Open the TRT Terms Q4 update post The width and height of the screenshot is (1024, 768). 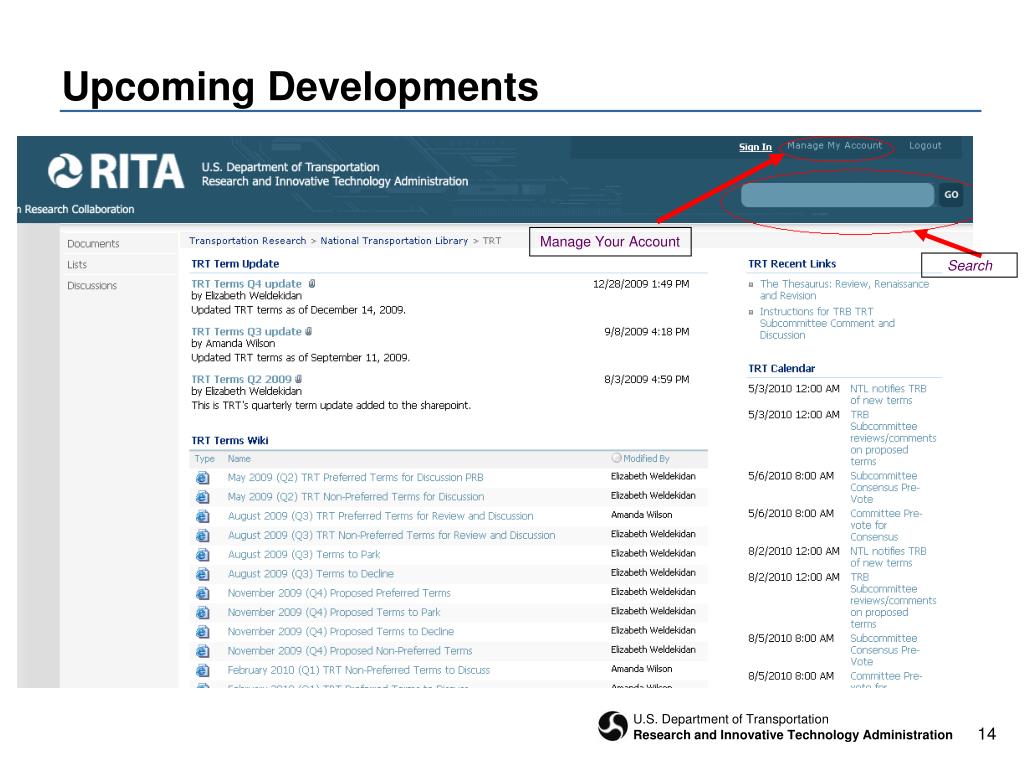(x=246, y=283)
